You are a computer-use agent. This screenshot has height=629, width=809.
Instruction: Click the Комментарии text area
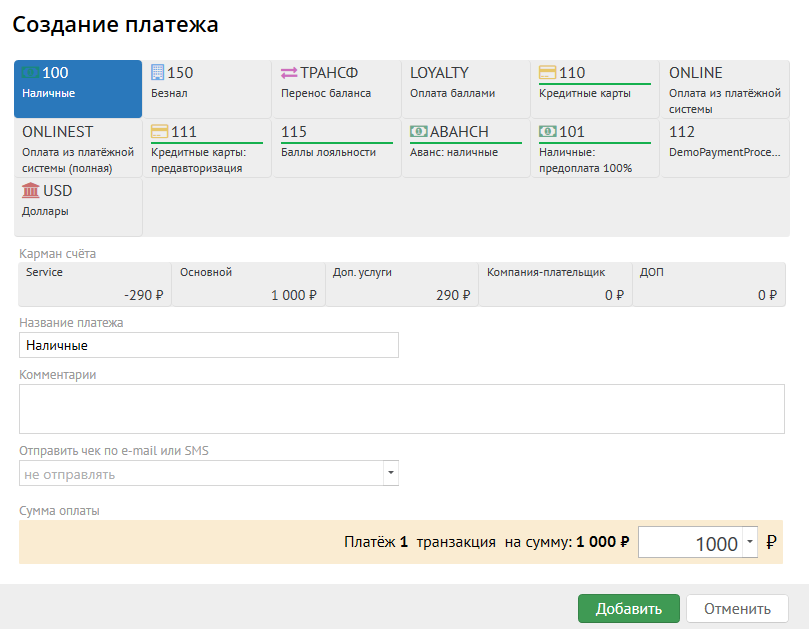click(401, 408)
